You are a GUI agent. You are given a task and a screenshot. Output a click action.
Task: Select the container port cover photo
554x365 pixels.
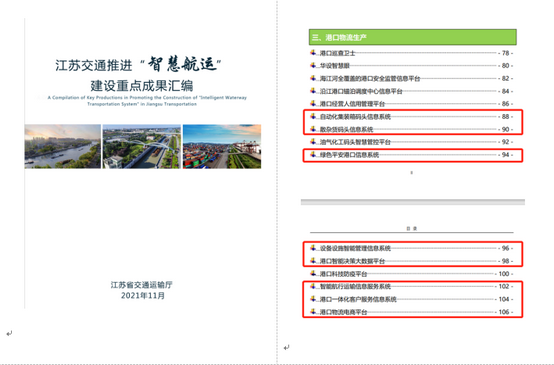(222, 146)
